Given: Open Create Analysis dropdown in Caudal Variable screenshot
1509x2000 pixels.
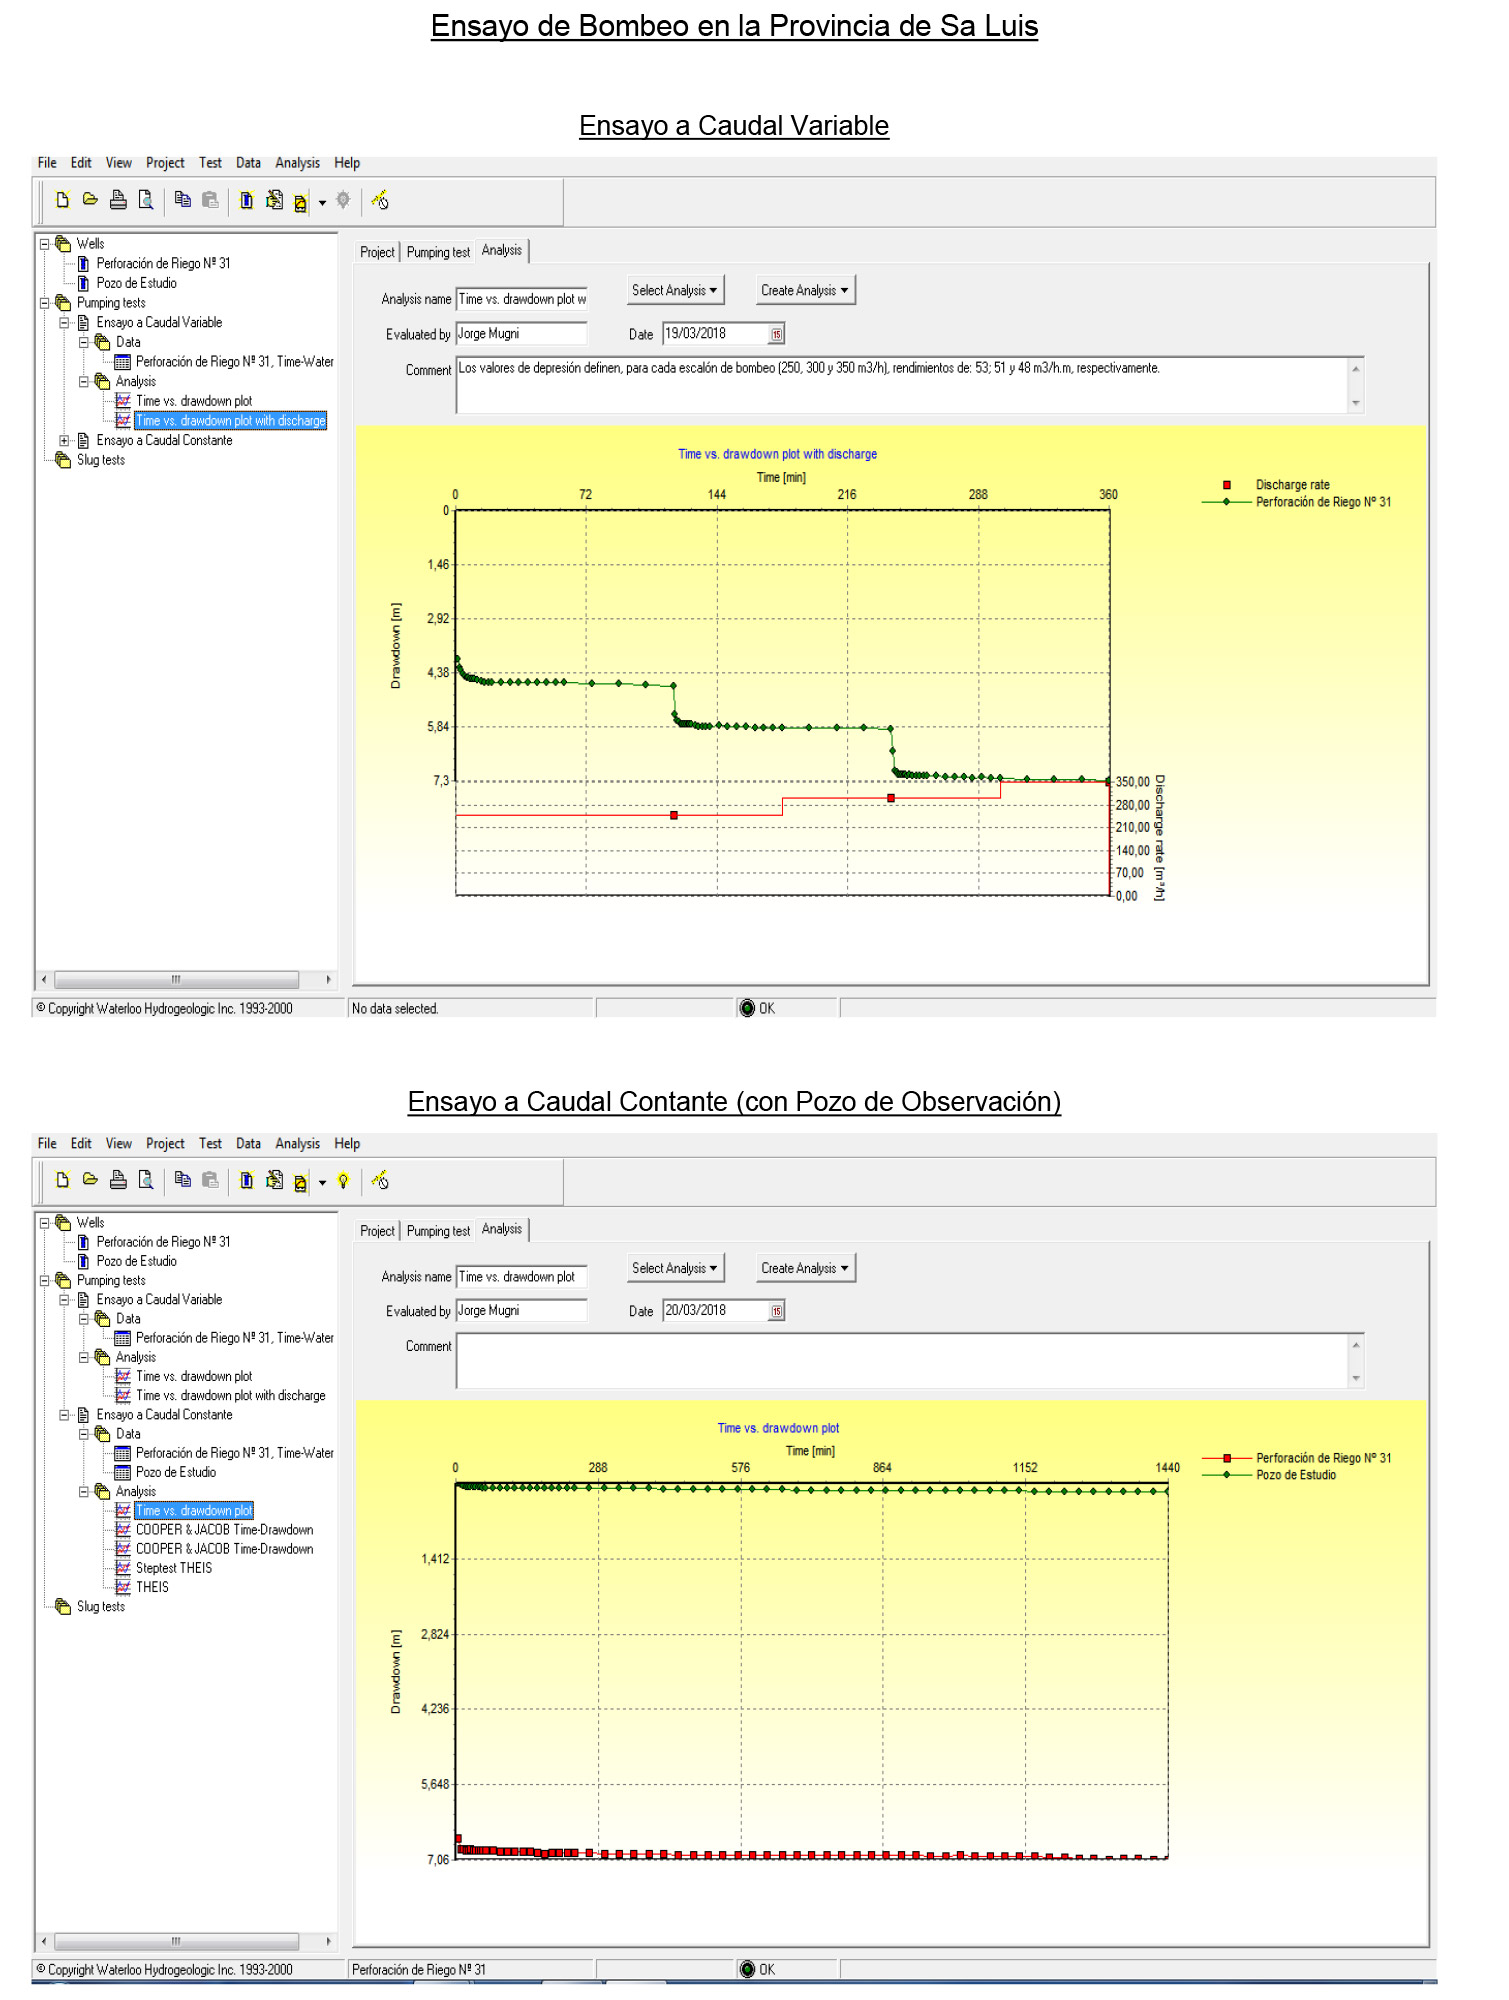Looking at the screenshot, I should point(805,290).
